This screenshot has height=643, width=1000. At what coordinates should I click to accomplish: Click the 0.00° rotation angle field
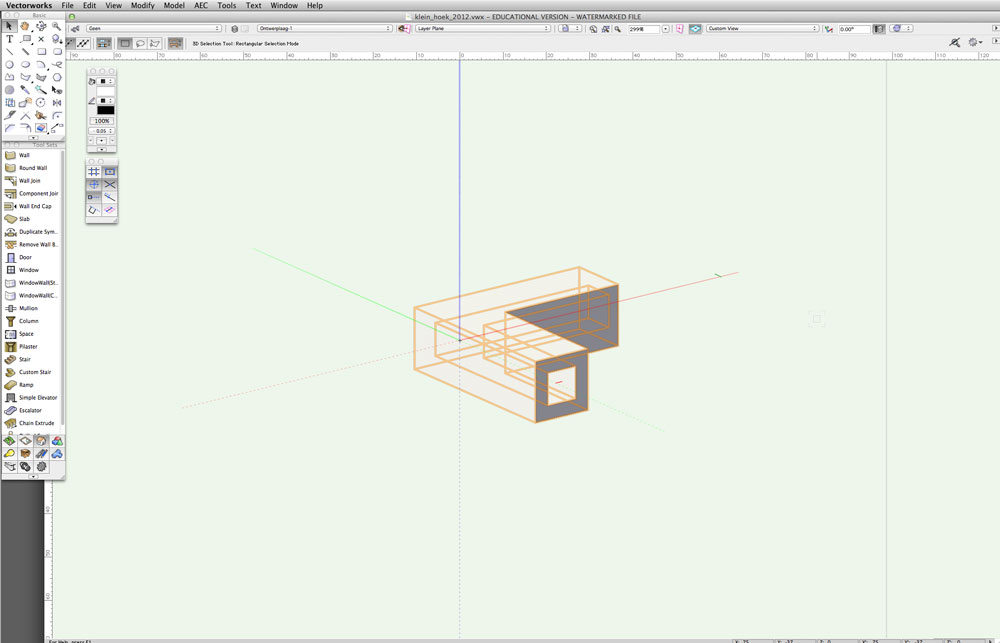[x=854, y=29]
